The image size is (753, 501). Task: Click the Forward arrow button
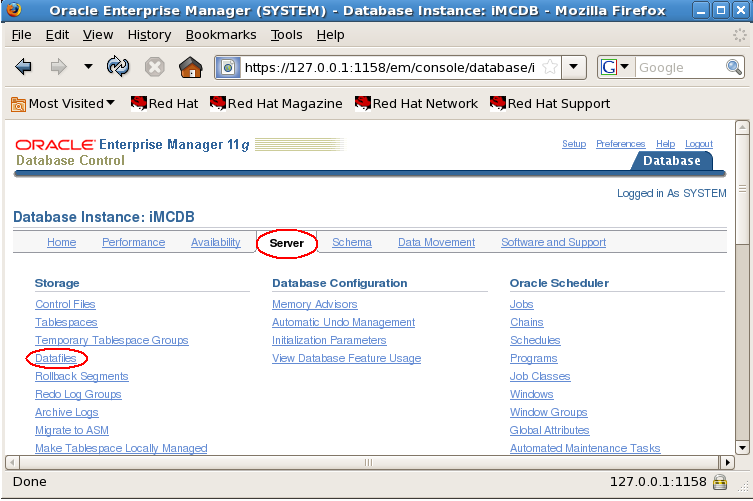coord(59,67)
